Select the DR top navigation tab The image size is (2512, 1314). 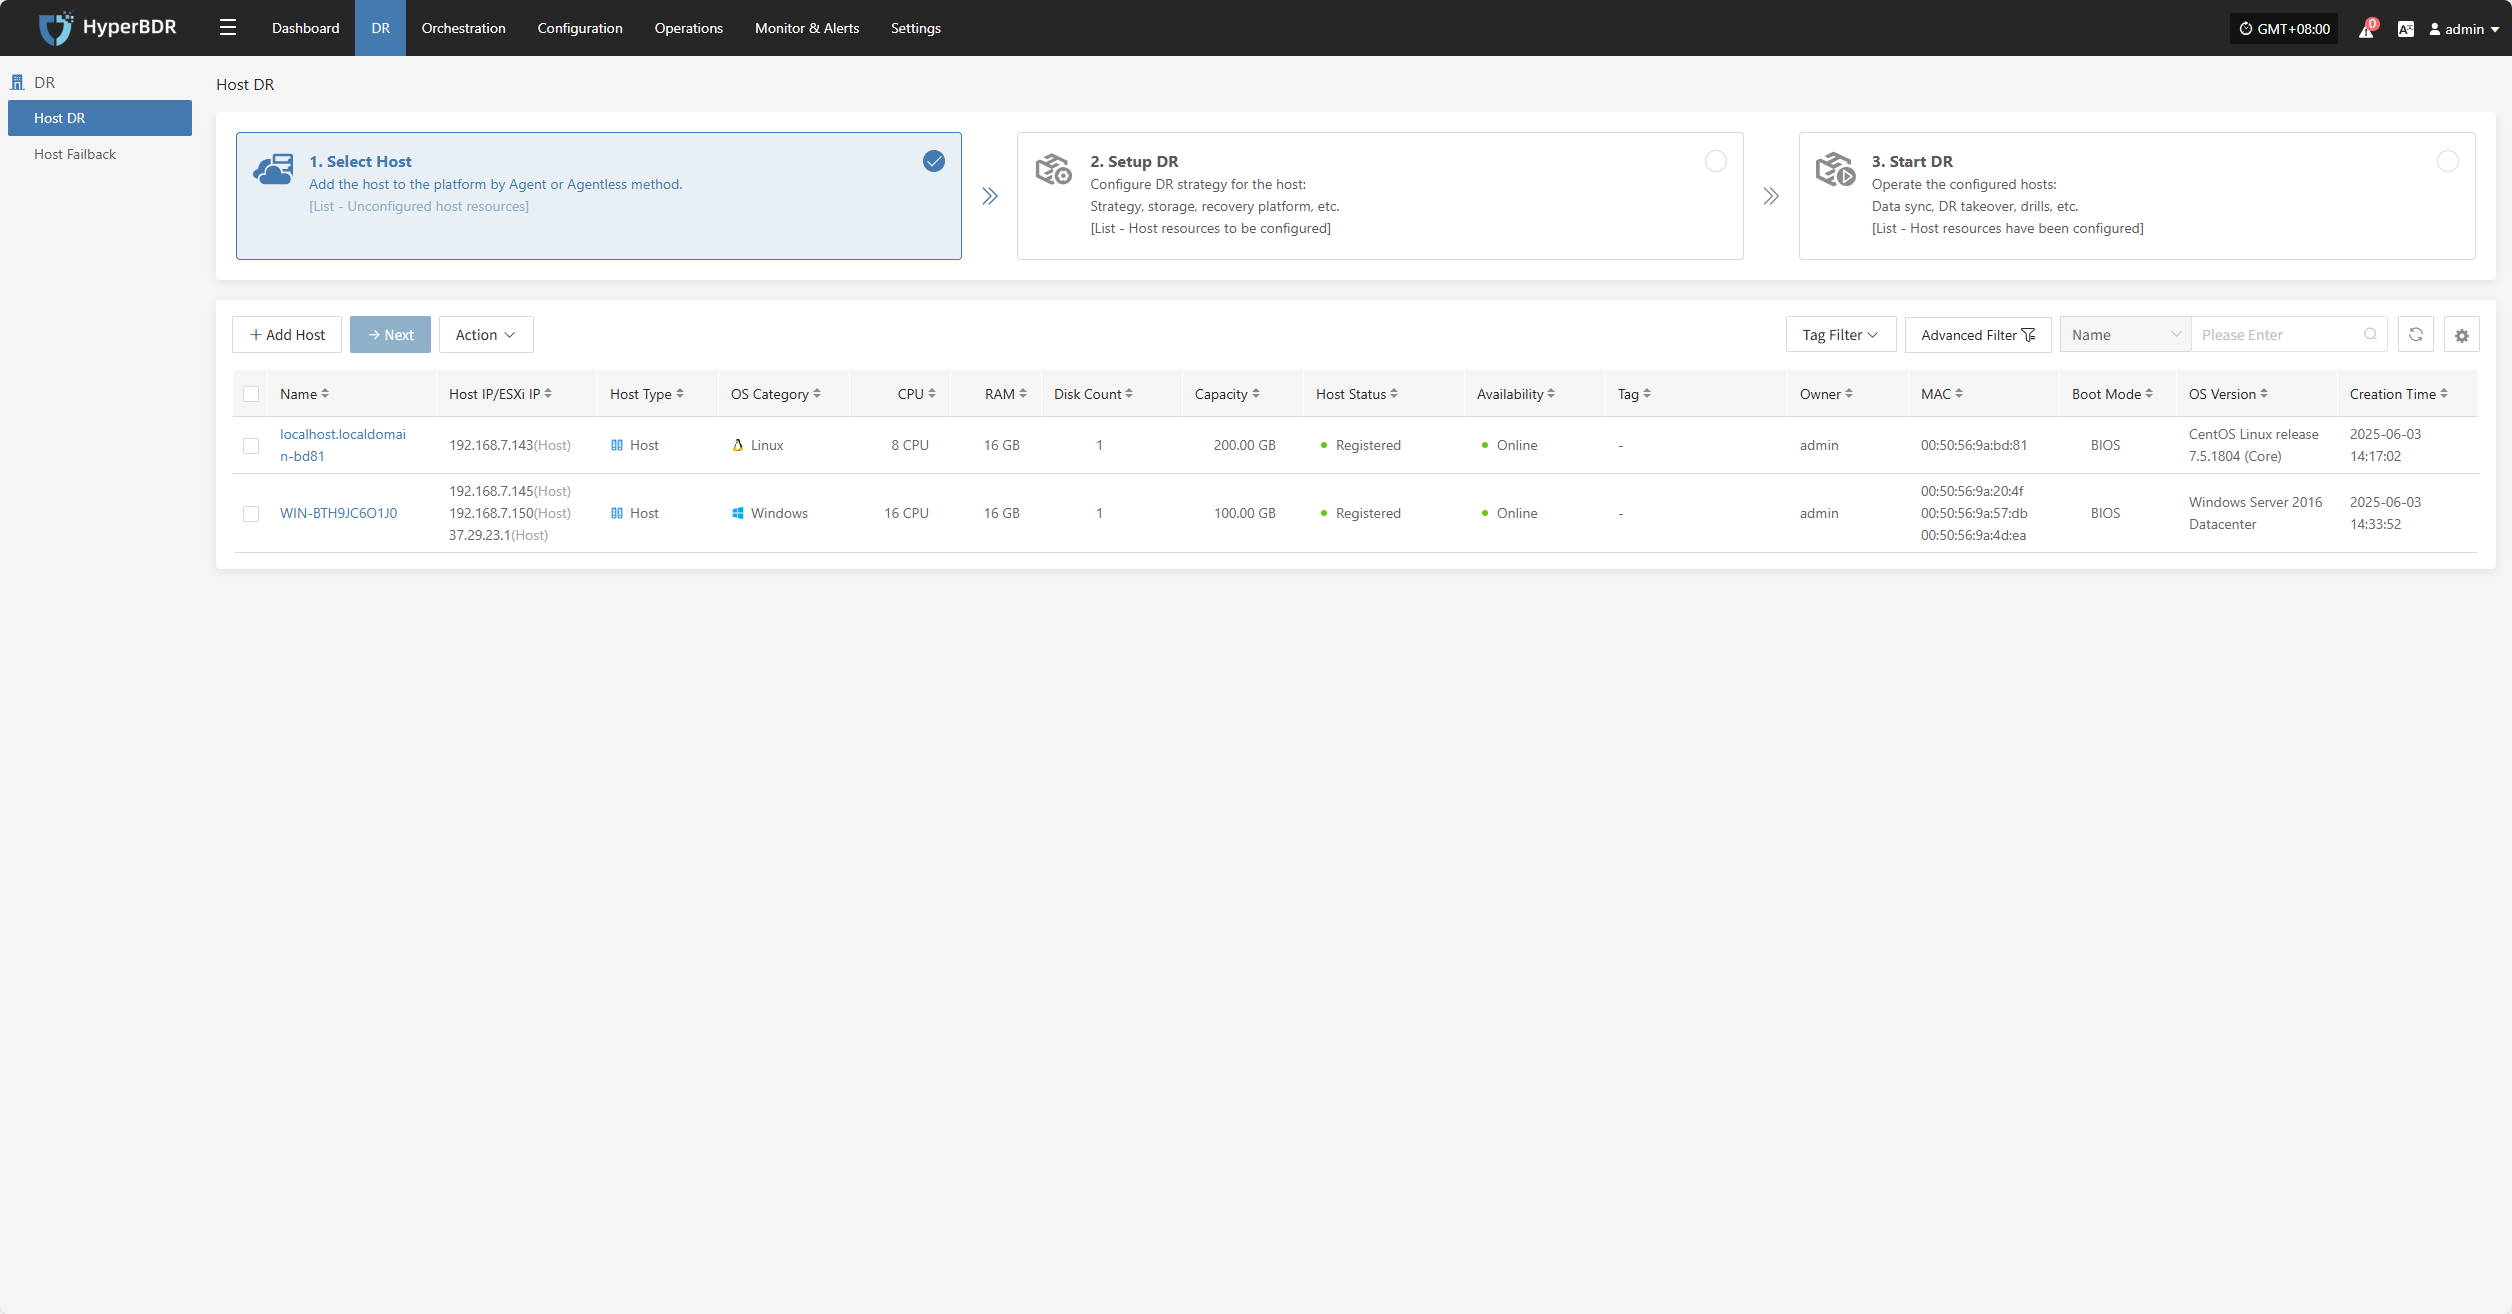[x=381, y=28]
